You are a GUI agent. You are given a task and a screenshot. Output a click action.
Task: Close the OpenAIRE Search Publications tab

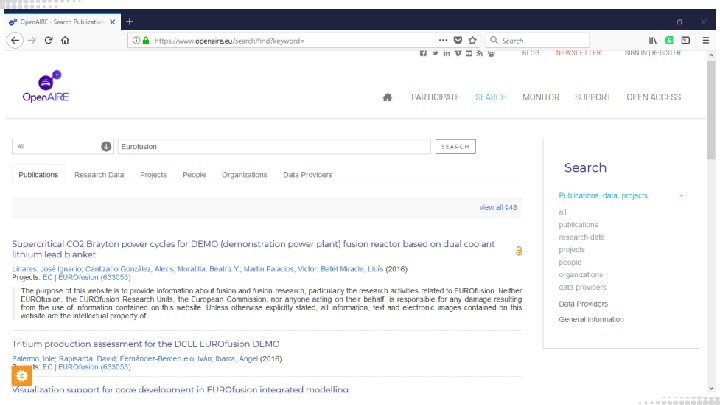(x=112, y=22)
